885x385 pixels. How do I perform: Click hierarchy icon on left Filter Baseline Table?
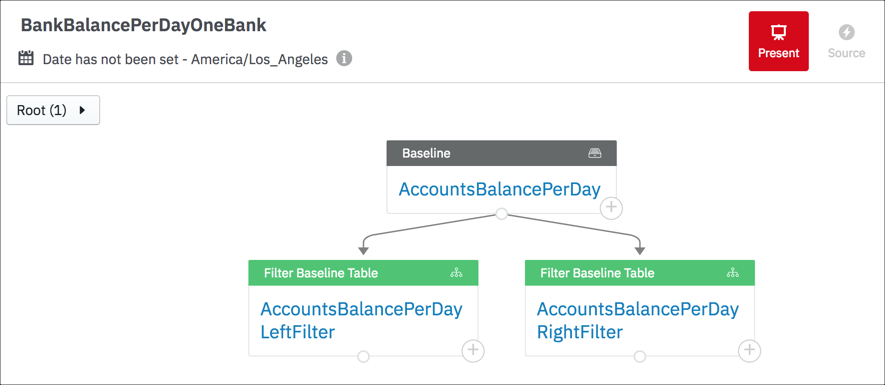pyautogui.click(x=456, y=273)
